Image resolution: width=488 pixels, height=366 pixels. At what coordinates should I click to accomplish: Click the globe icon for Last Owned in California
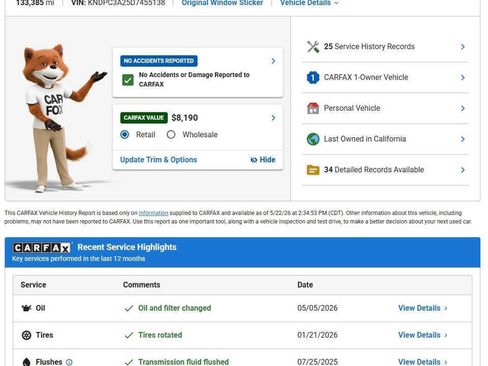(313, 139)
